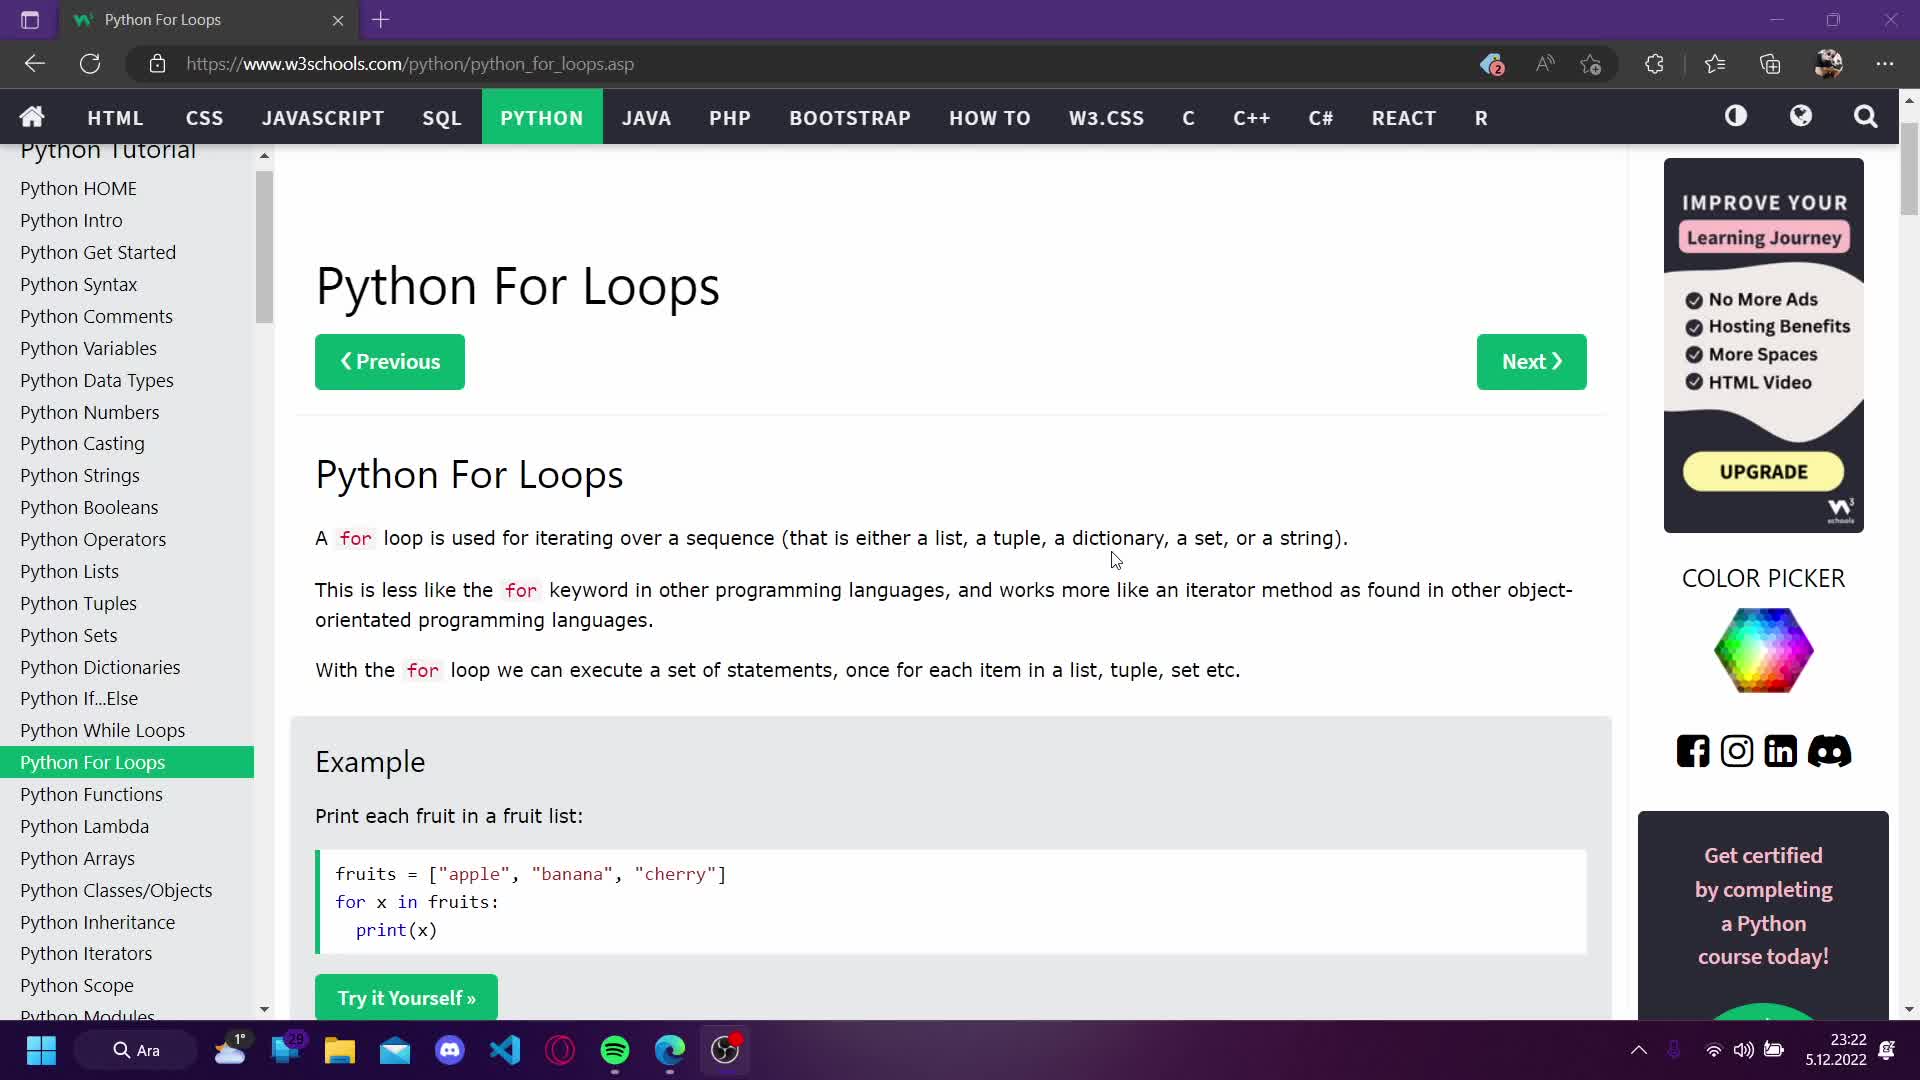The image size is (1920, 1080).
Task: Join W3Schools Discord icon
Action: [1829, 751]
